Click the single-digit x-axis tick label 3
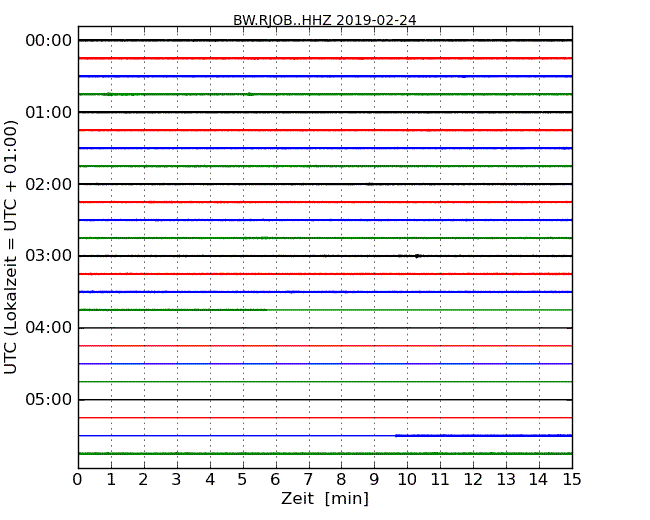This screenshot has width=650, height=520. [177, 480]
